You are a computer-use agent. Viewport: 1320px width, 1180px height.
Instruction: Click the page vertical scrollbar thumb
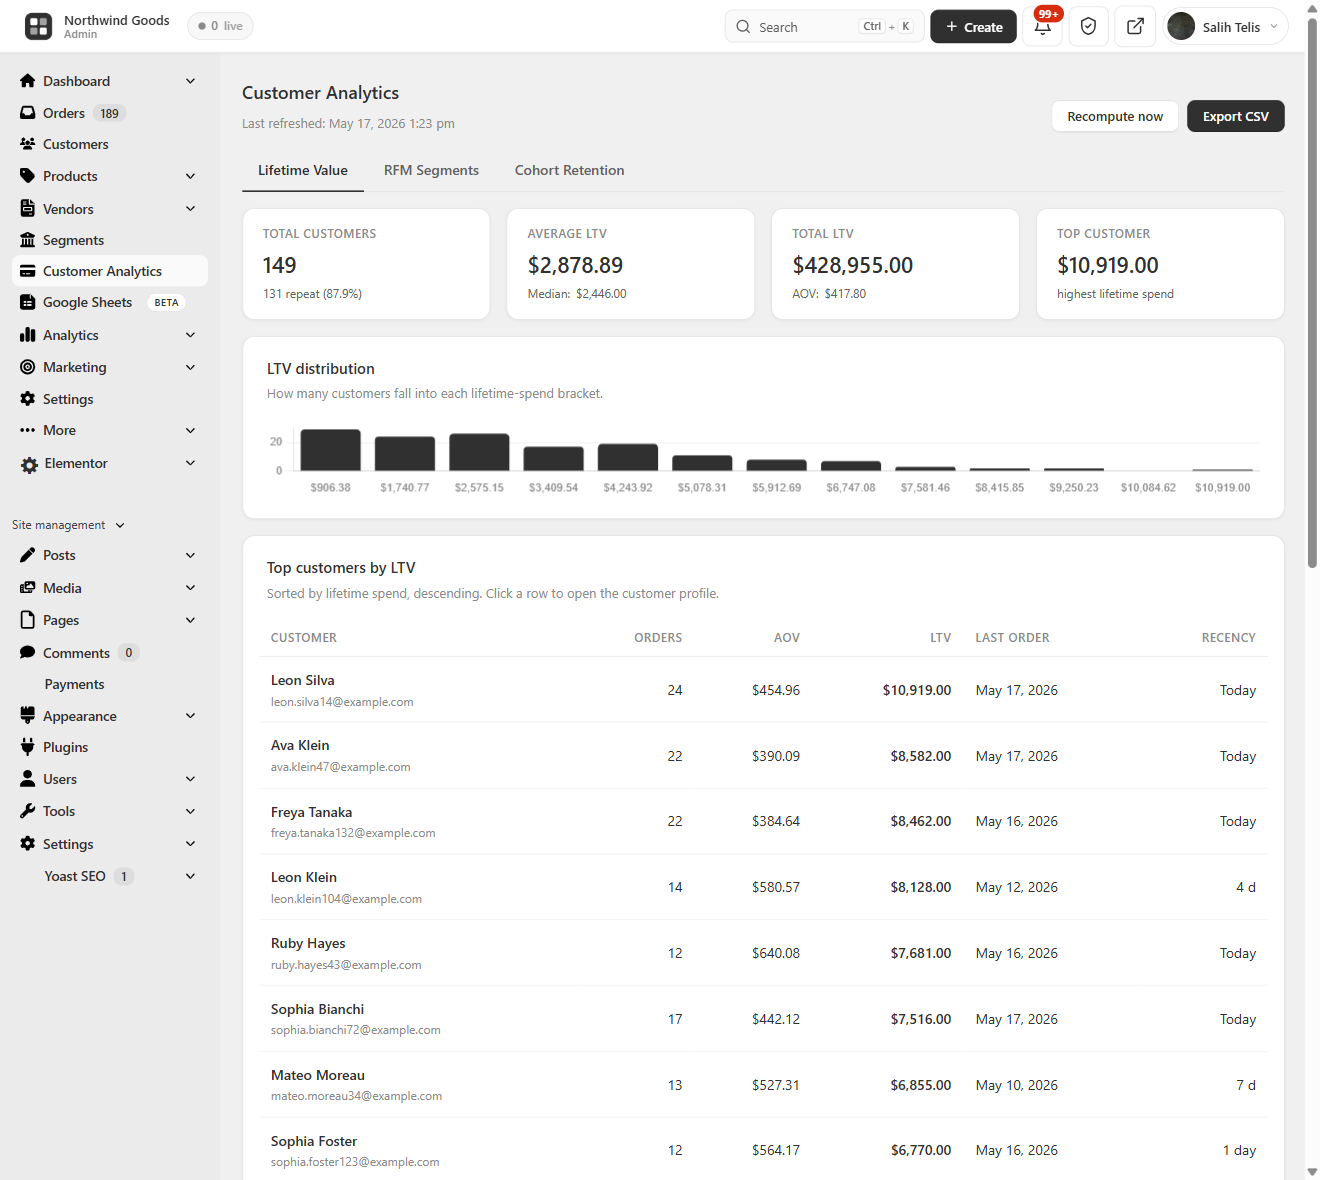(x=1312, y=292)
